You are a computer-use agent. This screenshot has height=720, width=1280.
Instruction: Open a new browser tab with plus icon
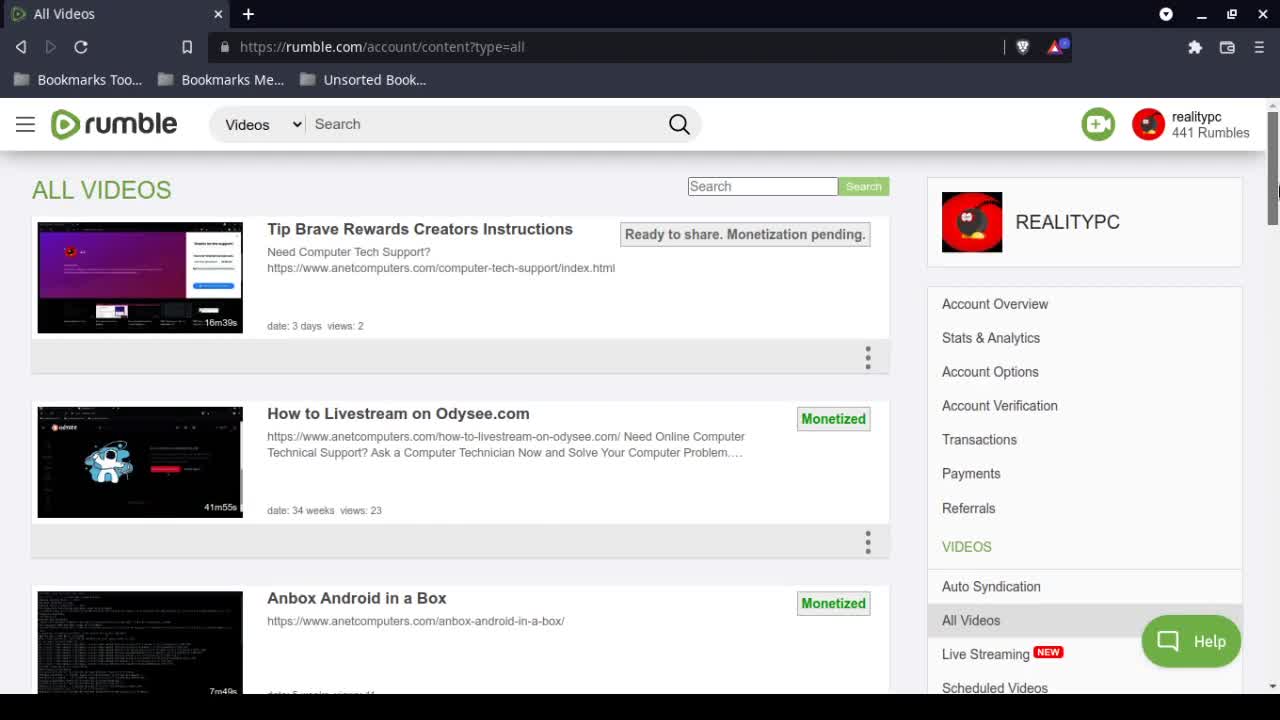click(x=248, y=14)
